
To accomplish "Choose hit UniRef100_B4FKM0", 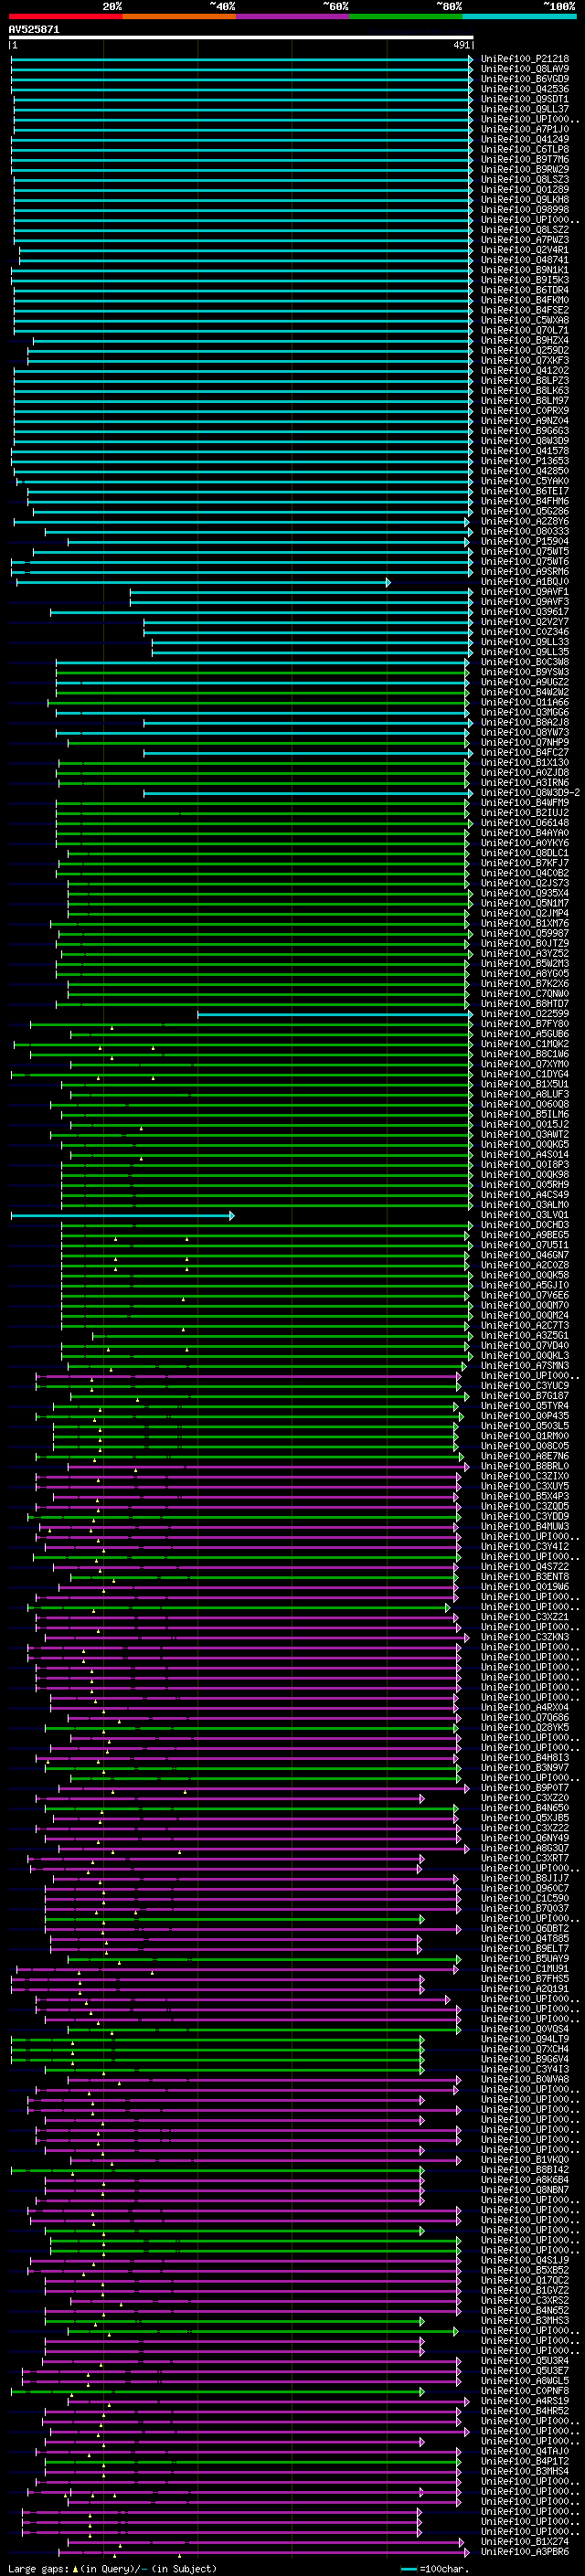I will tap(525, 300).
